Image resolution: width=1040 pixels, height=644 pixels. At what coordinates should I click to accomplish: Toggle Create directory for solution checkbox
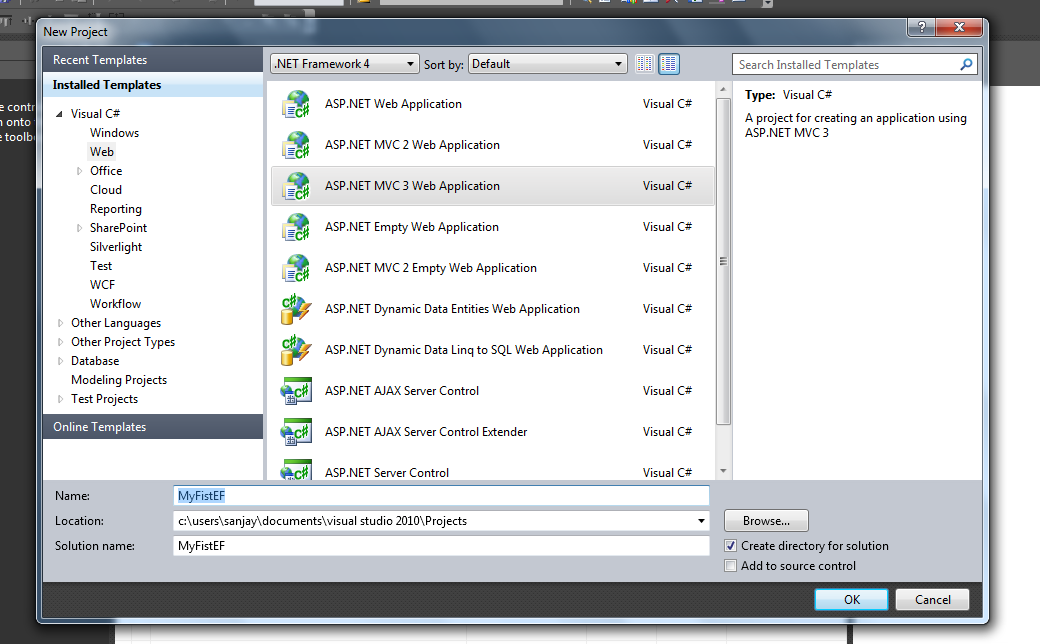(730, 546)
